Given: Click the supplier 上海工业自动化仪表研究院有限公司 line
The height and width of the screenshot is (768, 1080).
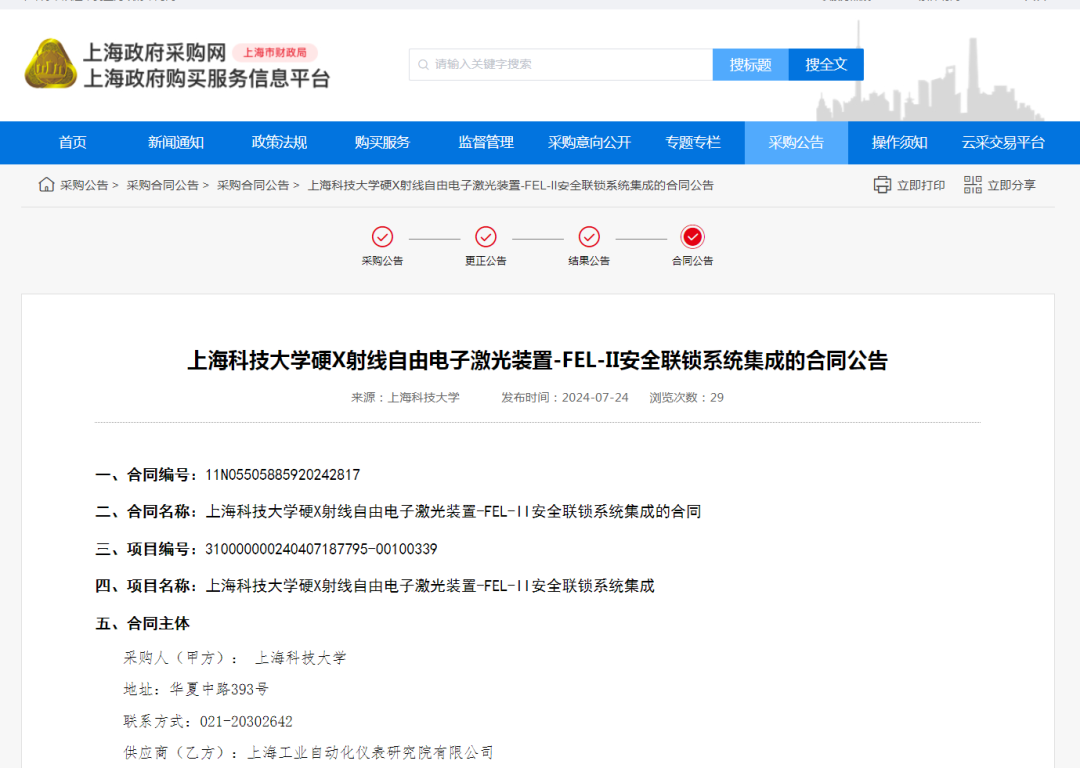Looking at the screenshot, I should [x=309, y=753].
